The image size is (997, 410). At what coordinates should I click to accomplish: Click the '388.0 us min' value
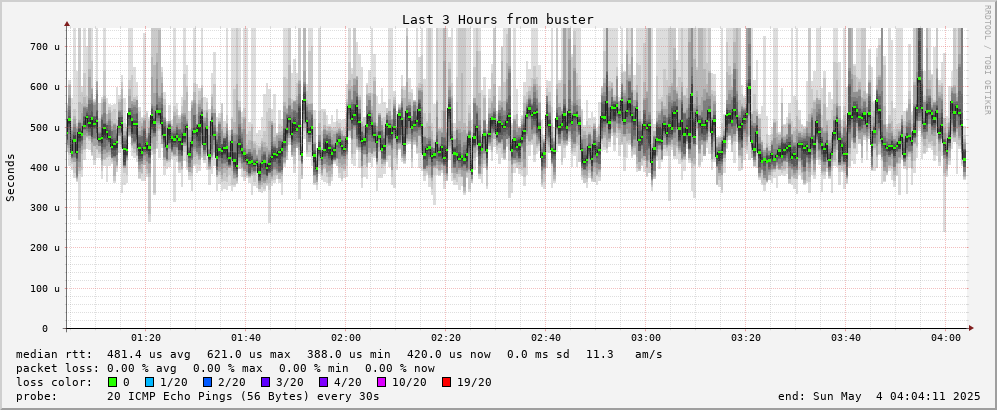(348, 354)
